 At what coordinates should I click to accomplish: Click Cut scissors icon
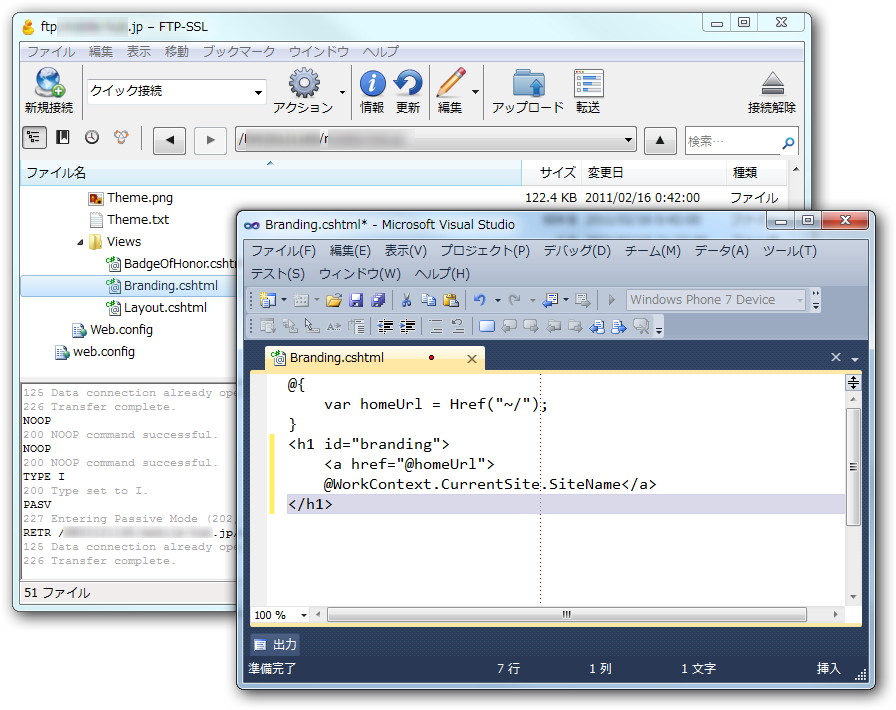(x=406, y=300)
